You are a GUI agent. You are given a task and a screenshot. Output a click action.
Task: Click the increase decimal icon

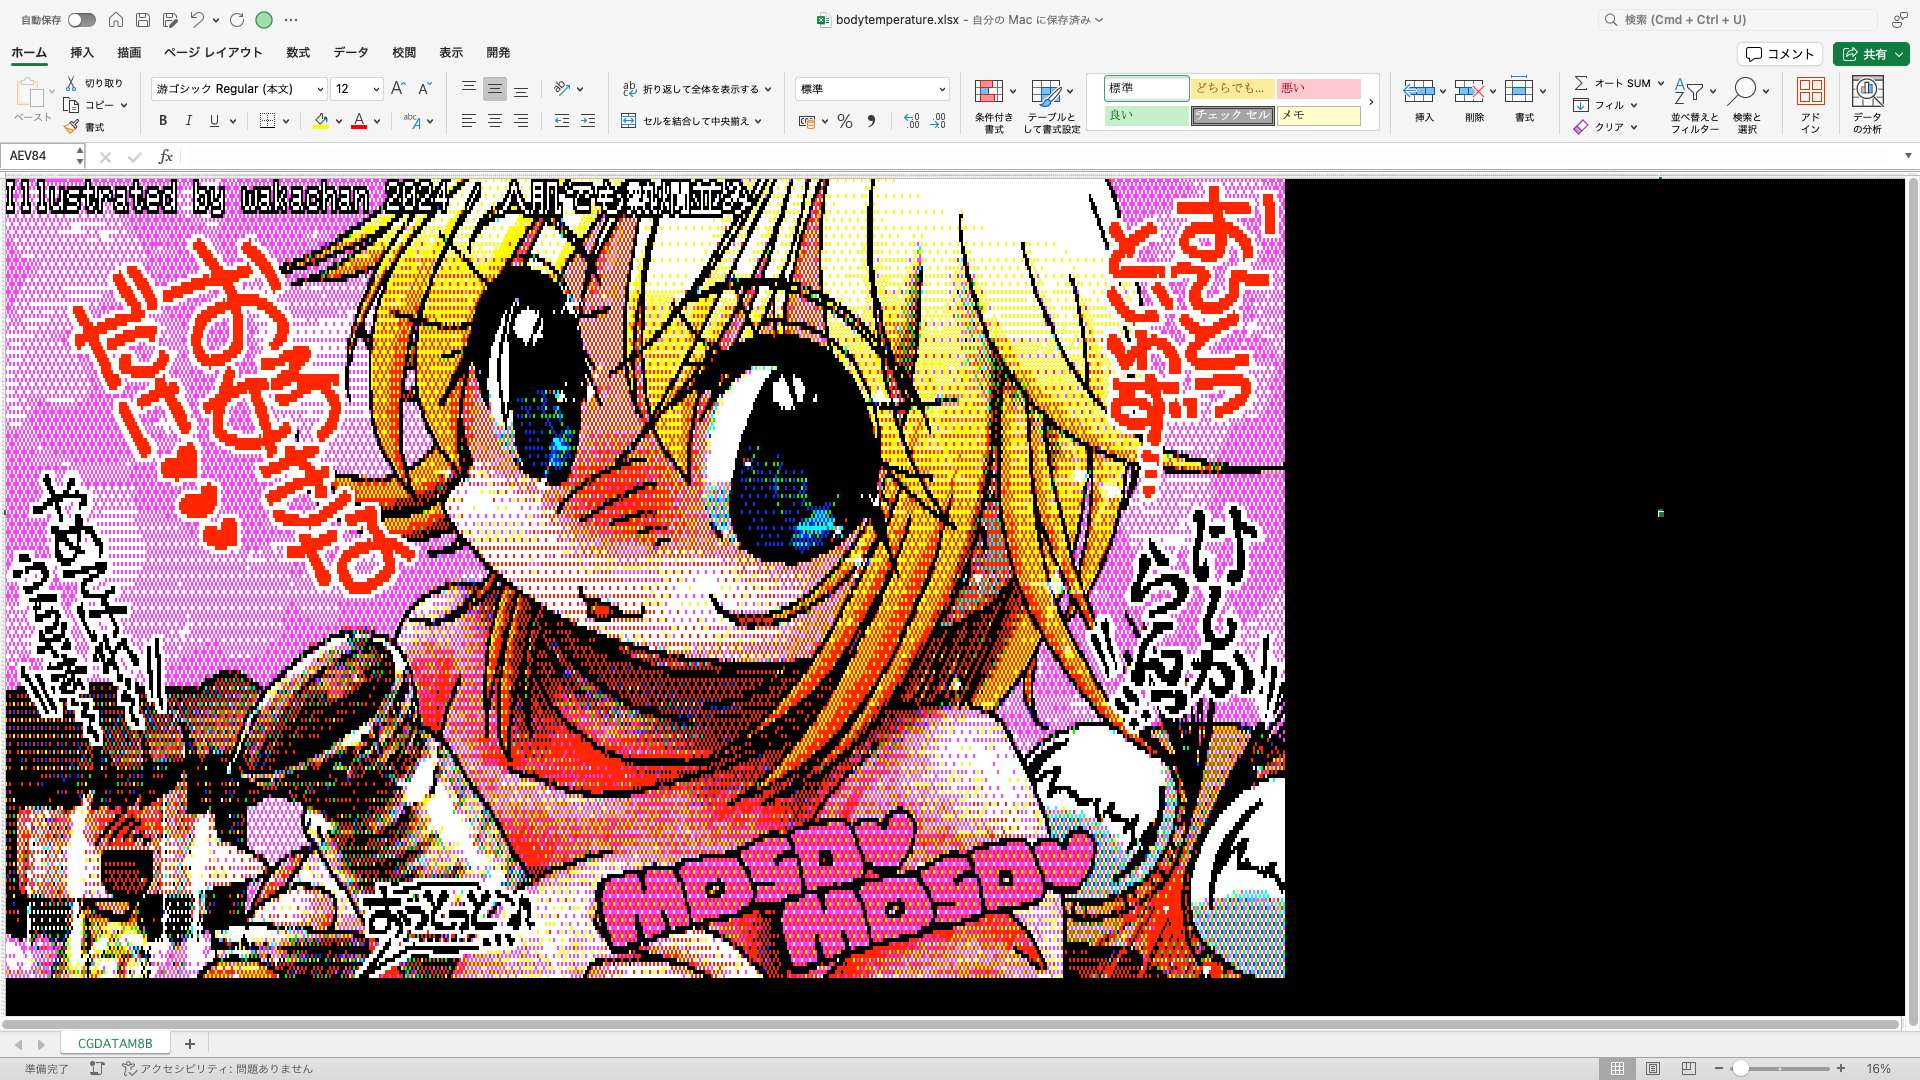pyautogui.click(x=911, y=121)
